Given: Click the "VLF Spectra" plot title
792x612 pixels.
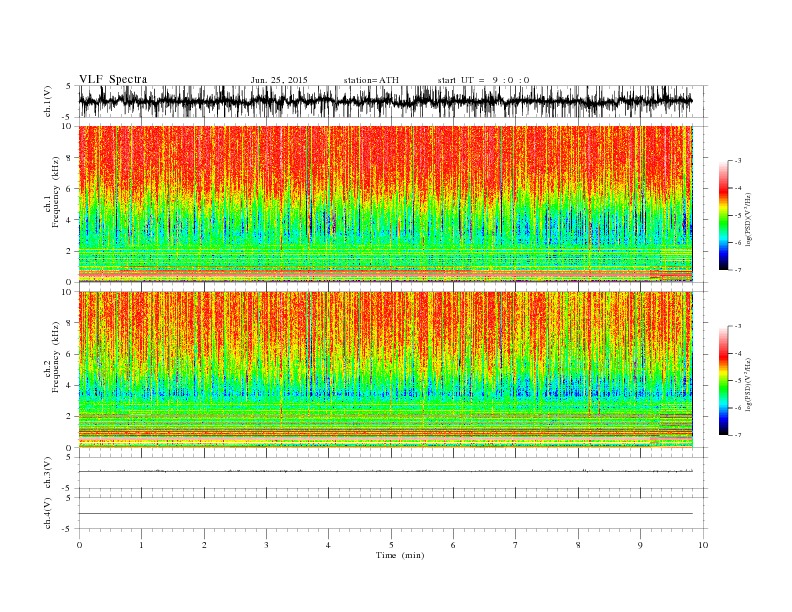Looking at the screenshot, I should pos(113,79).
